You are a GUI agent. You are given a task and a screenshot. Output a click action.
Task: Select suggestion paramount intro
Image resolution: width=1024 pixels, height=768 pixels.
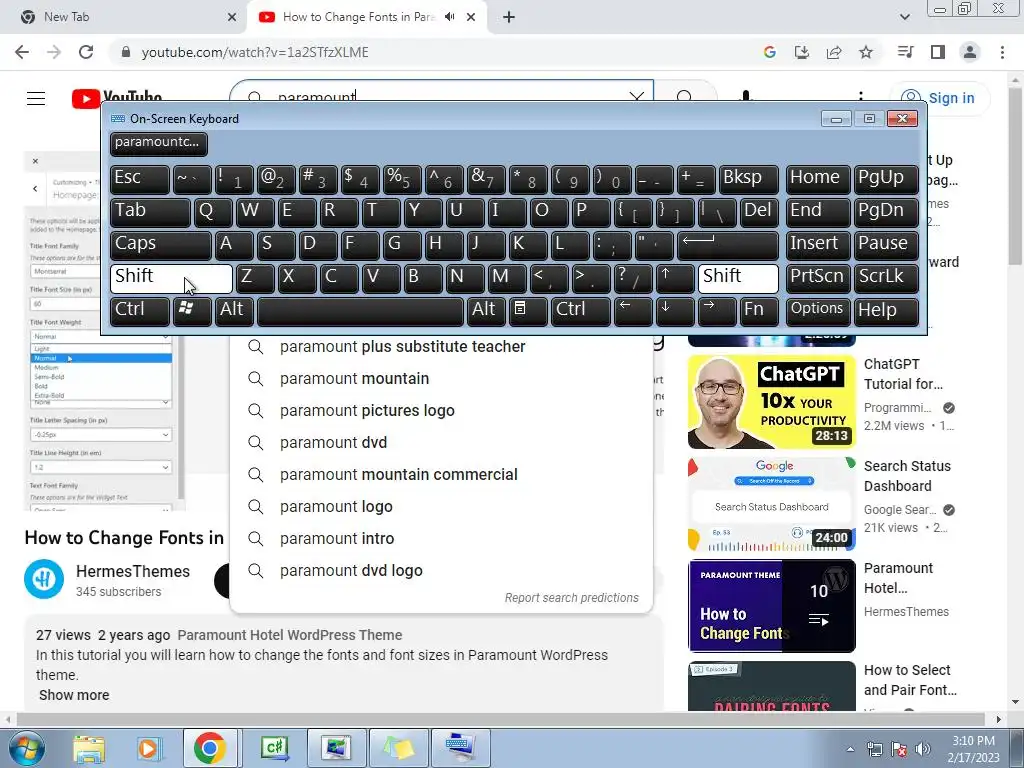point(441,539)
